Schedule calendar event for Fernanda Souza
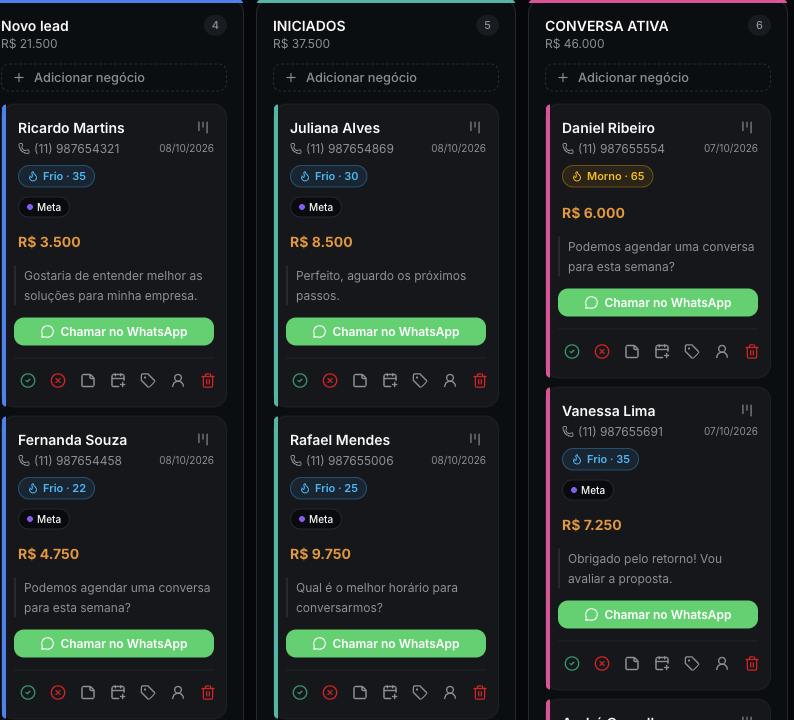The height and width of the screenshot is (720, 794). (x=118, y=692)
